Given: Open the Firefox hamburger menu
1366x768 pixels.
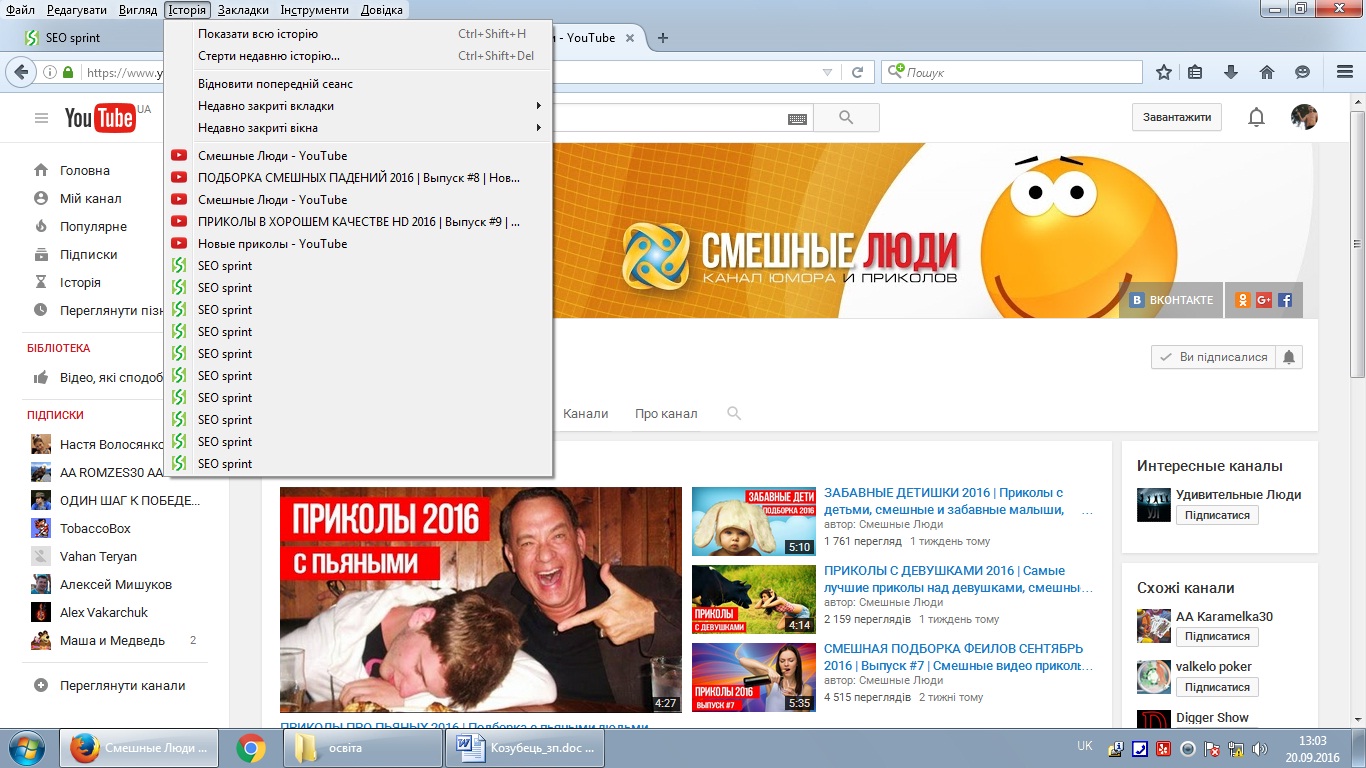Looking at the screenshot, I should 1345,72.
